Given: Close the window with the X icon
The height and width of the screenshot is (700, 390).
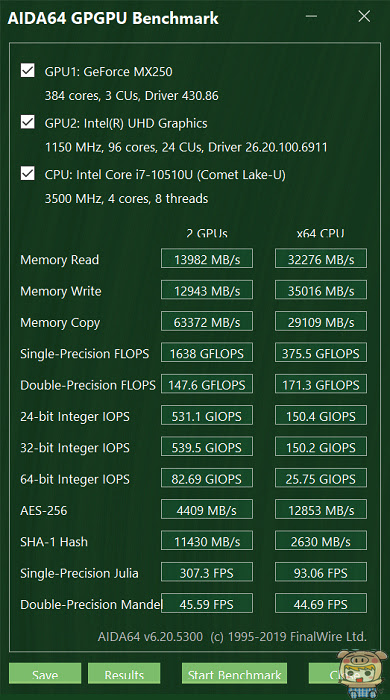Looking at the screenshot, I should pos(364,17).
